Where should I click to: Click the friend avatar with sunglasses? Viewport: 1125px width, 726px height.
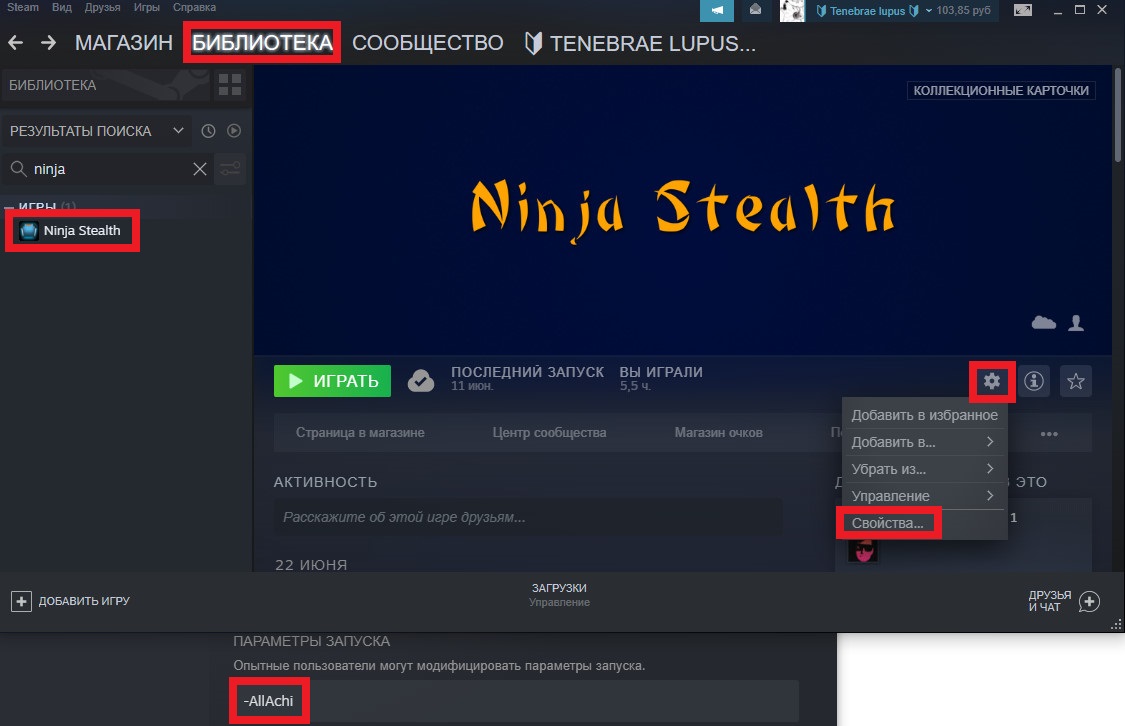click(862, 550)
